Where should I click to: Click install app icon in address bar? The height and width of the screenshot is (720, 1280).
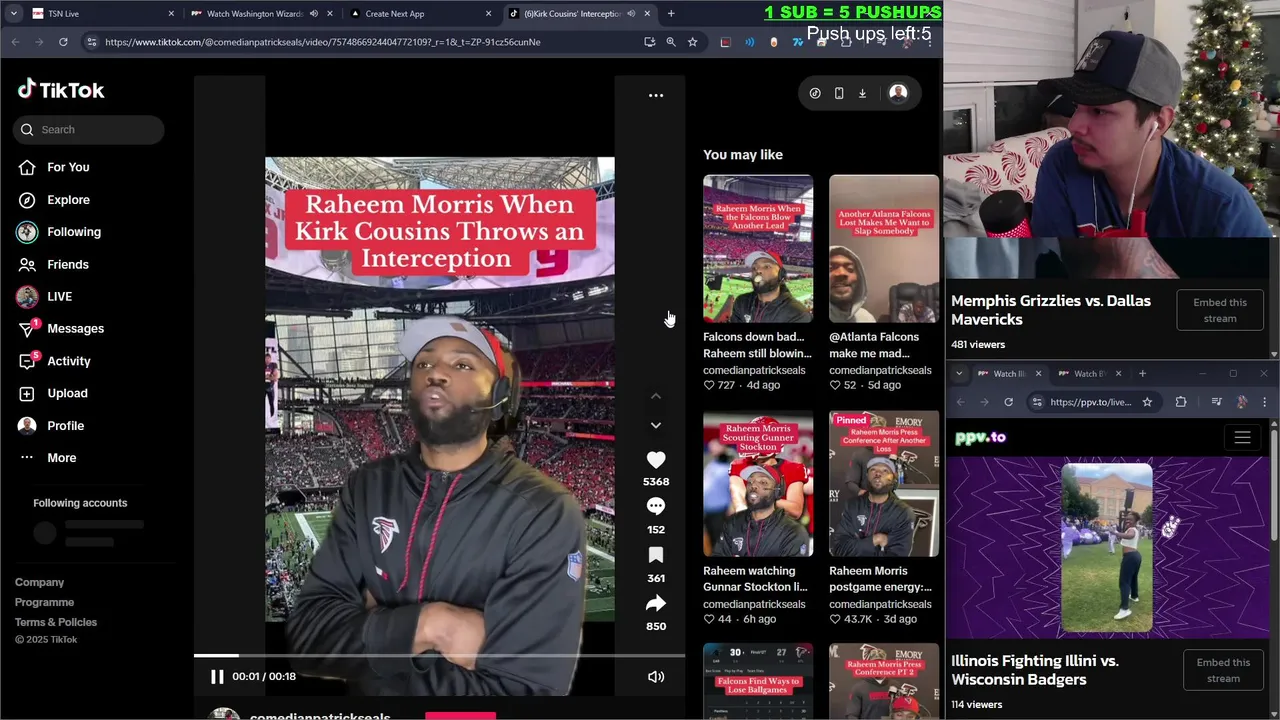coord(650,42)
